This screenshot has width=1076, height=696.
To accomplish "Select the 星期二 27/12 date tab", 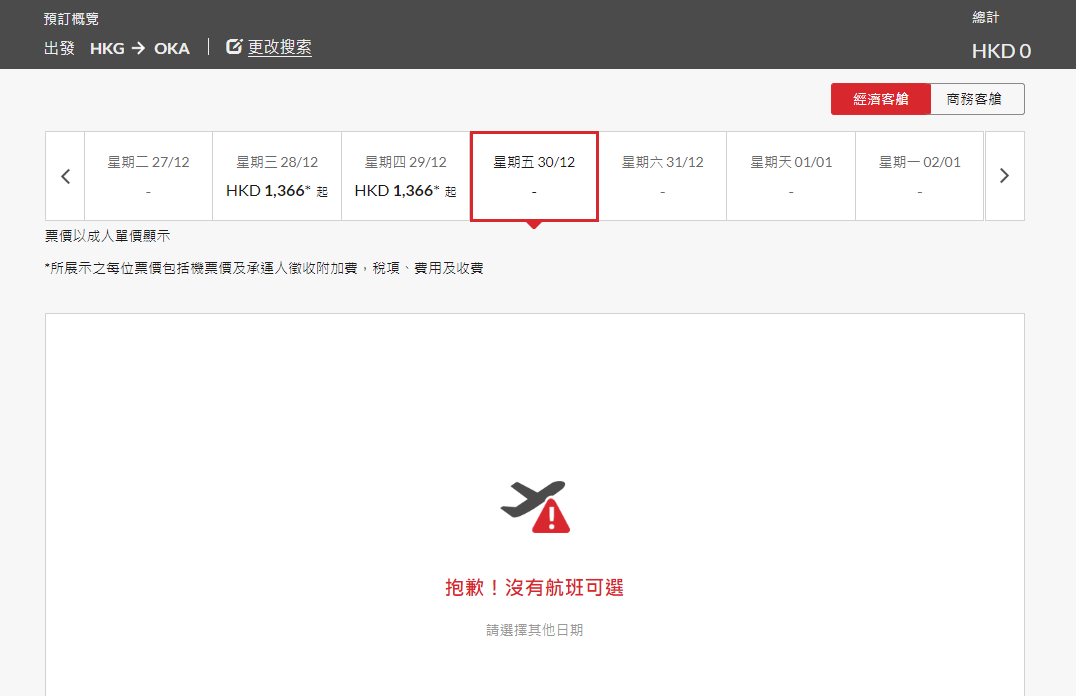I will click(148, 176).
